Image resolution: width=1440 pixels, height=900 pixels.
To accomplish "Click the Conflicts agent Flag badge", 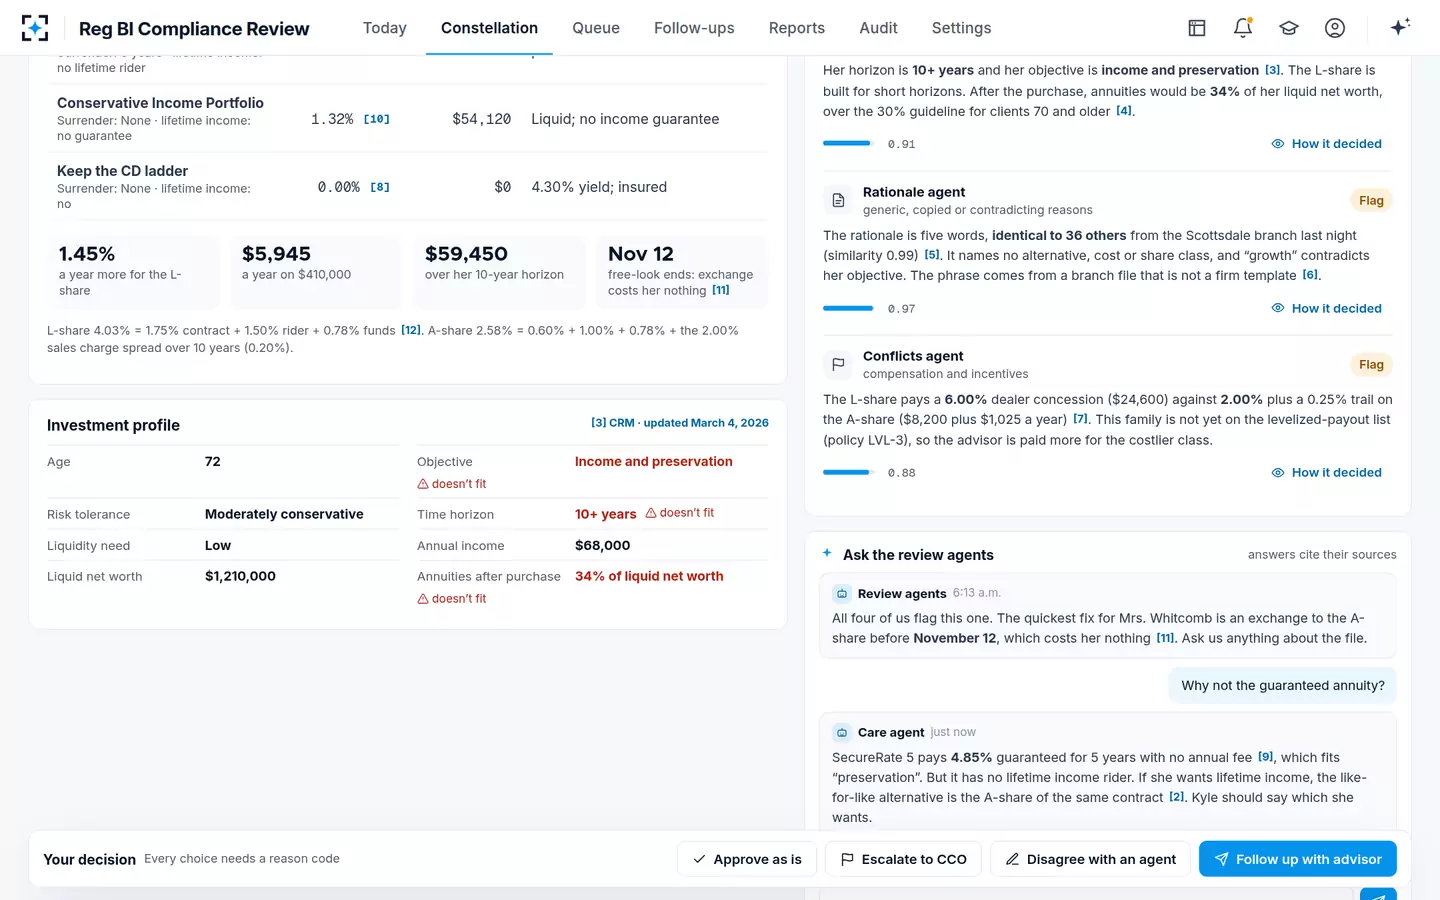I will [1371, 365].
